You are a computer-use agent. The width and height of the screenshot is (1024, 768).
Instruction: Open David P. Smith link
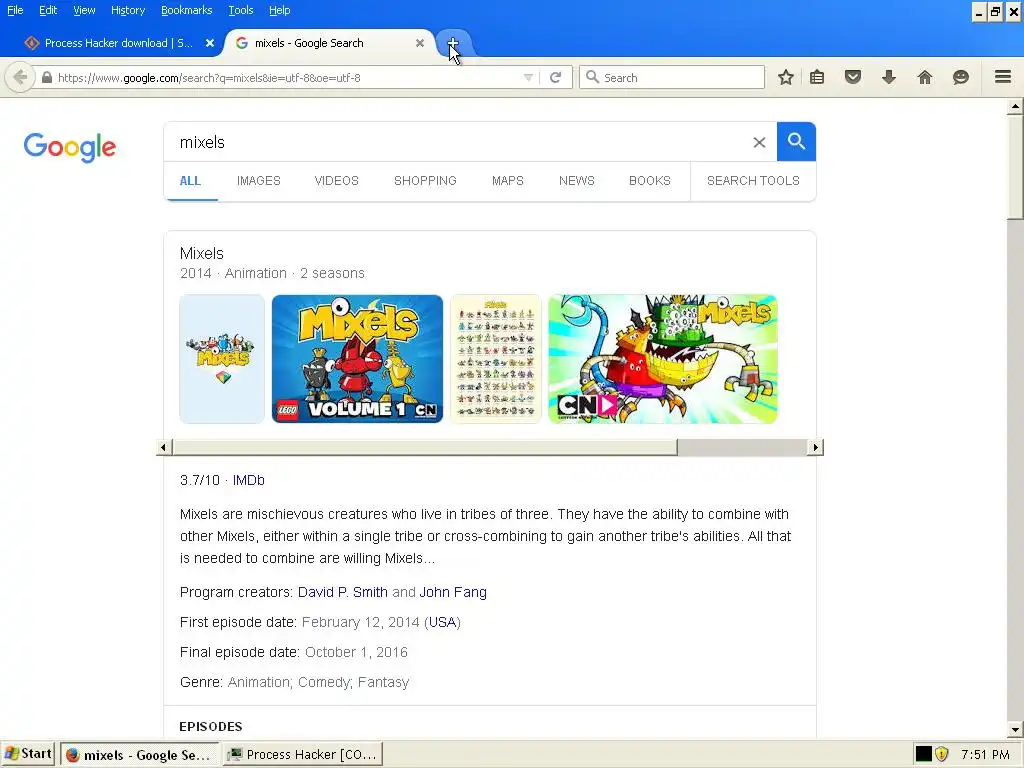coord(343,592)
